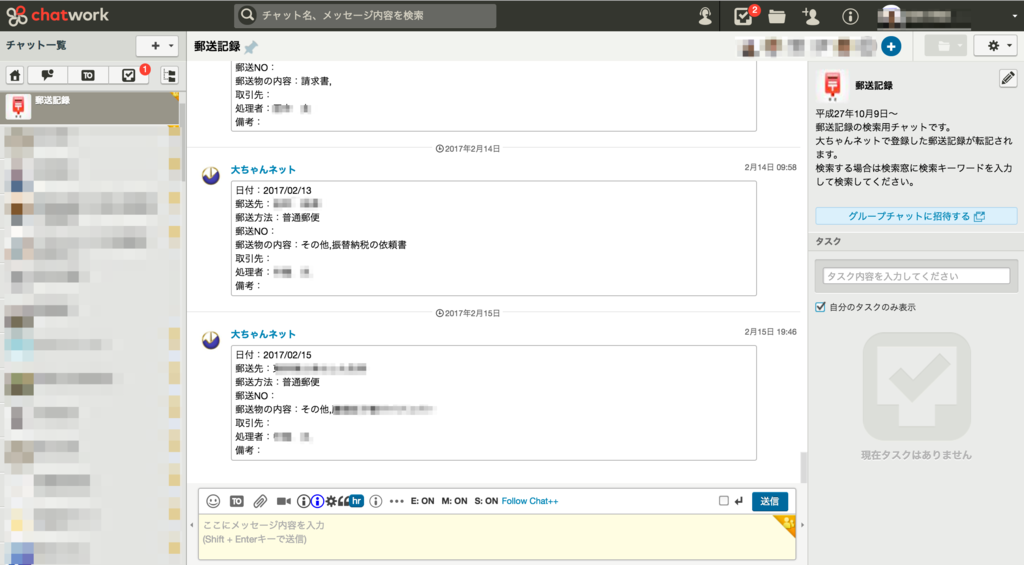Open the info icon in top header
This screenshot has width=1024, height=565.
click(850, 16)
